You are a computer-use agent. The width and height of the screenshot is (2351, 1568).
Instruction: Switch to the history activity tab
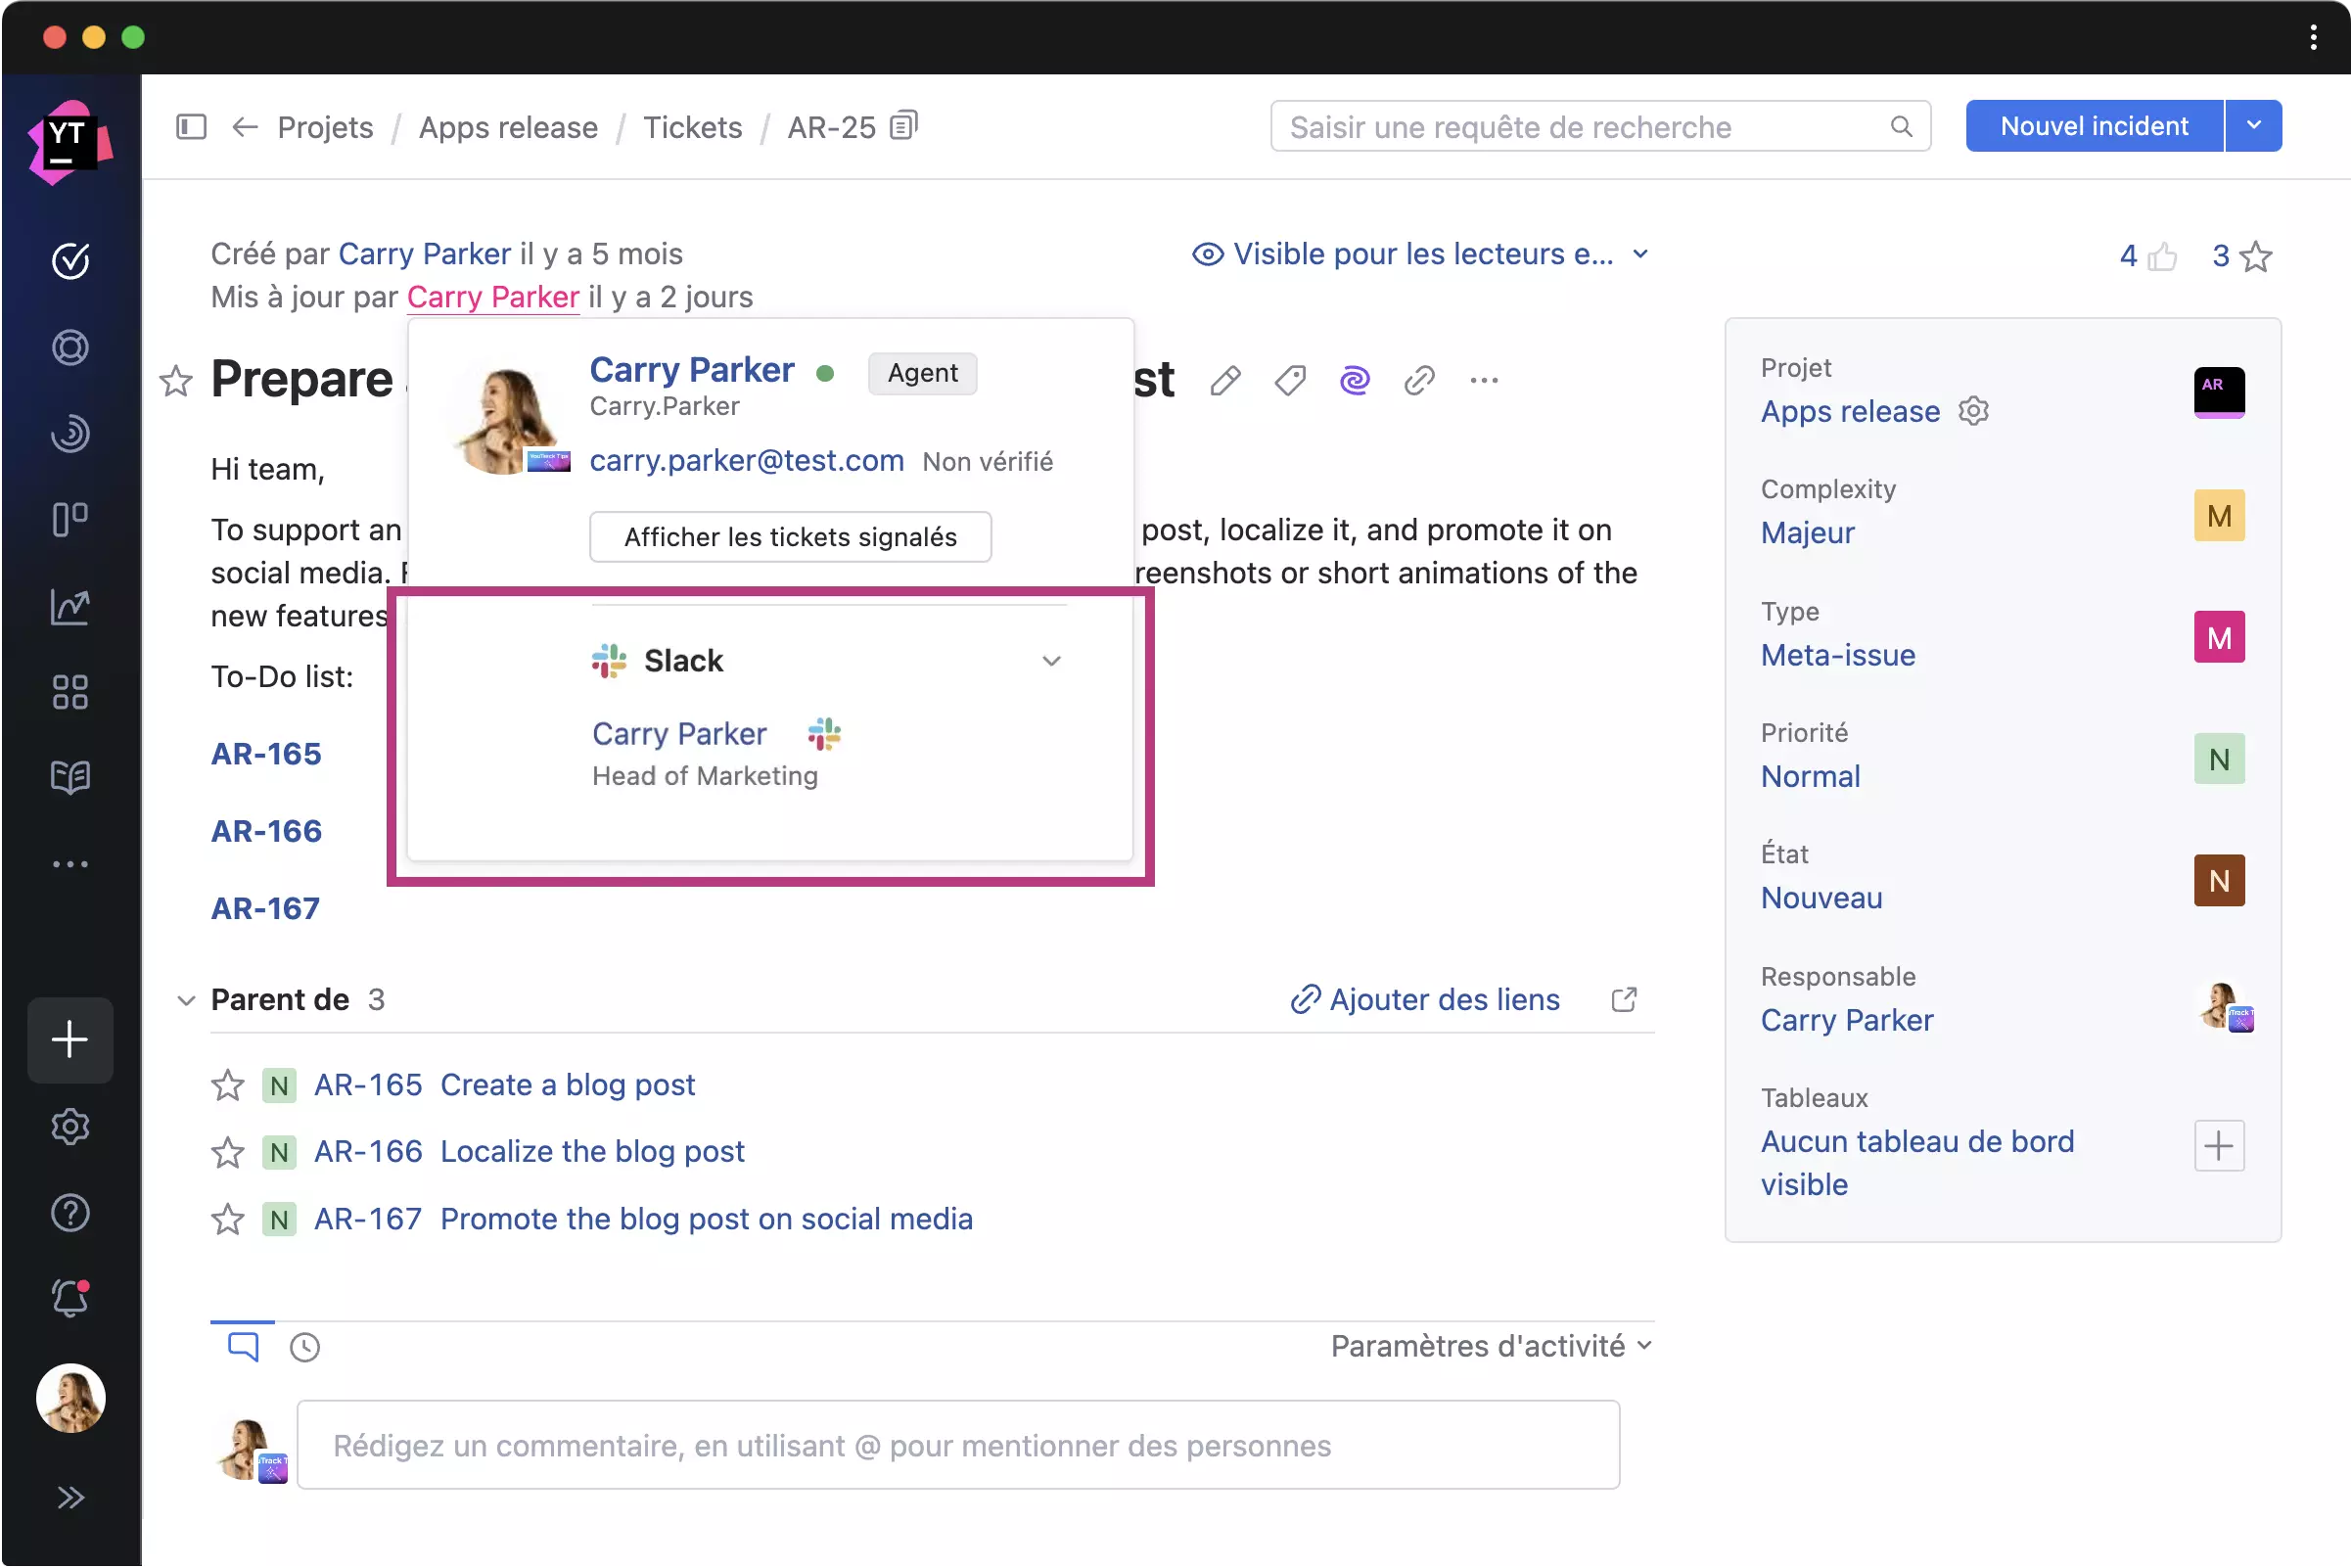coord(304,1347)
